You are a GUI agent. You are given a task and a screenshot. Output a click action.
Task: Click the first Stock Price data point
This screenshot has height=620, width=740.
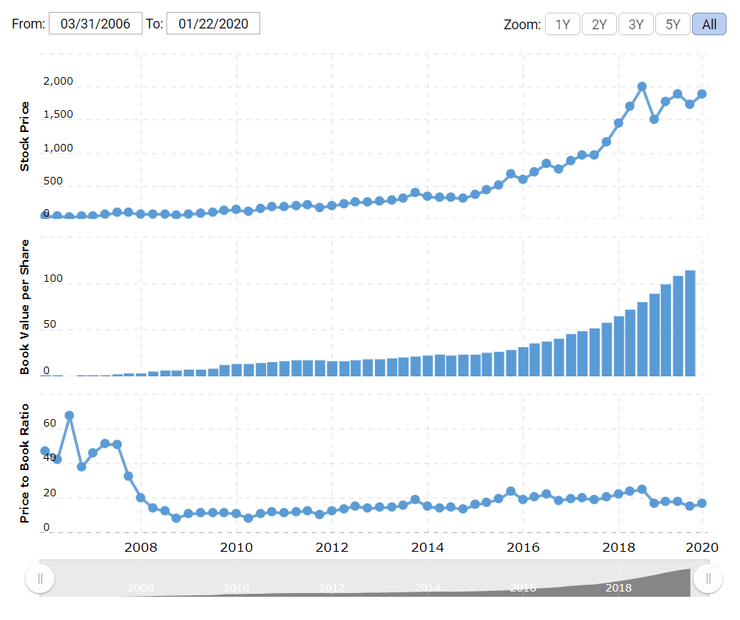[45, 215]
